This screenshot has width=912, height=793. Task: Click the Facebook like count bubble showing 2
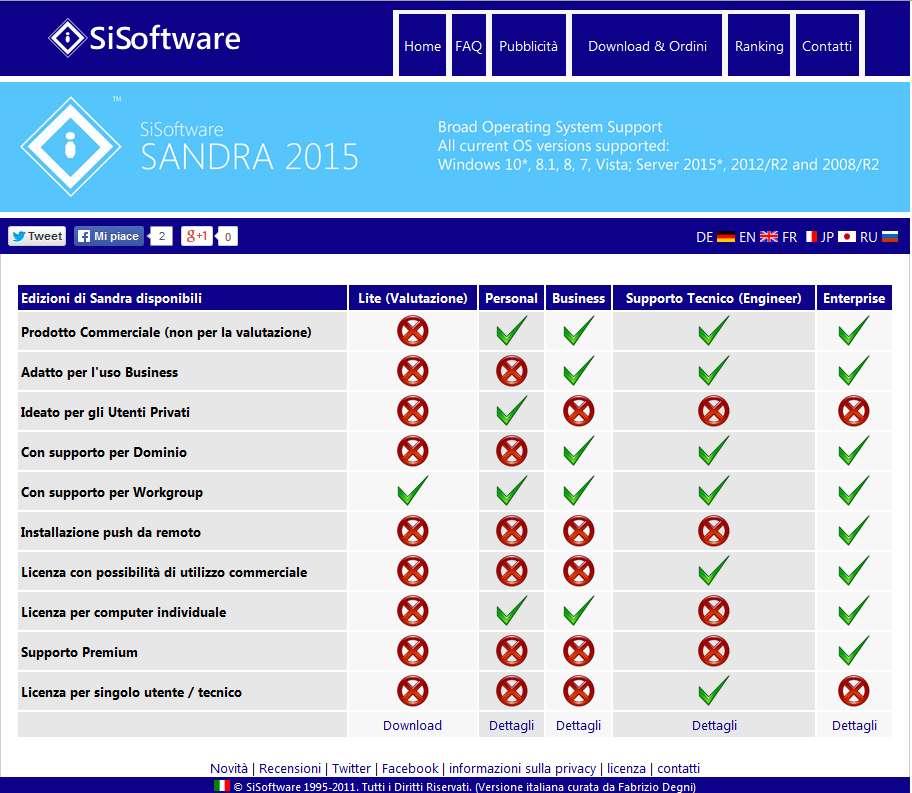161,236
